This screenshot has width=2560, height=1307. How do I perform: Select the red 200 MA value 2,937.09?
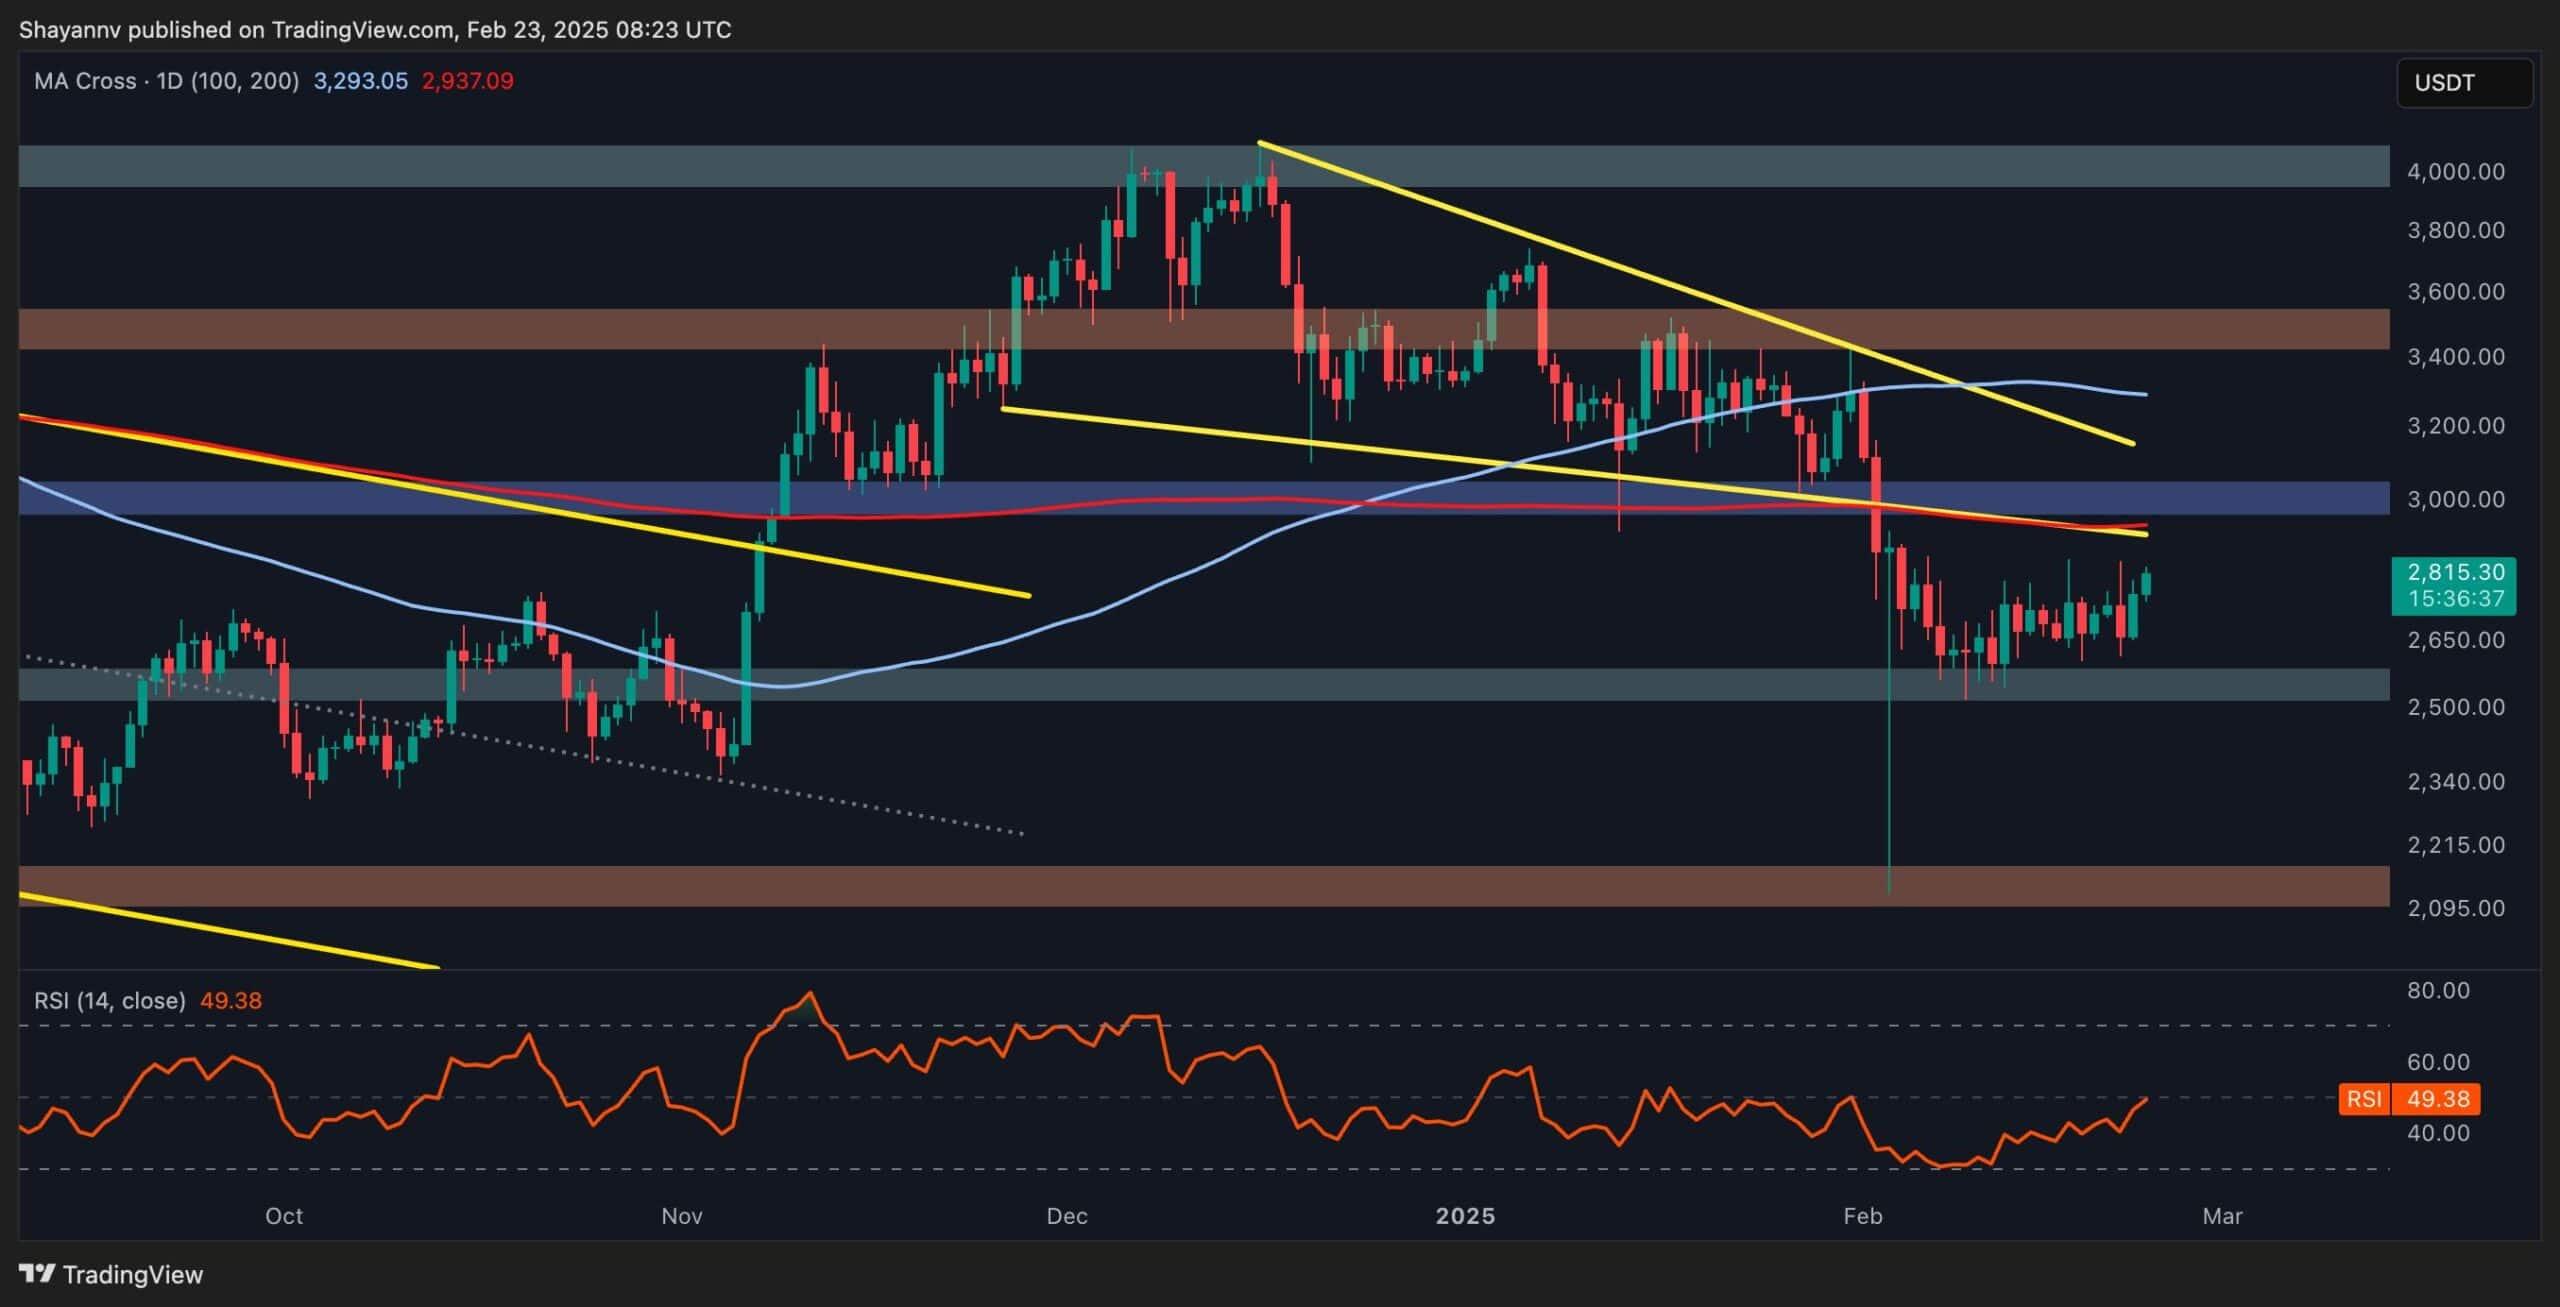(x=468, y=81)
